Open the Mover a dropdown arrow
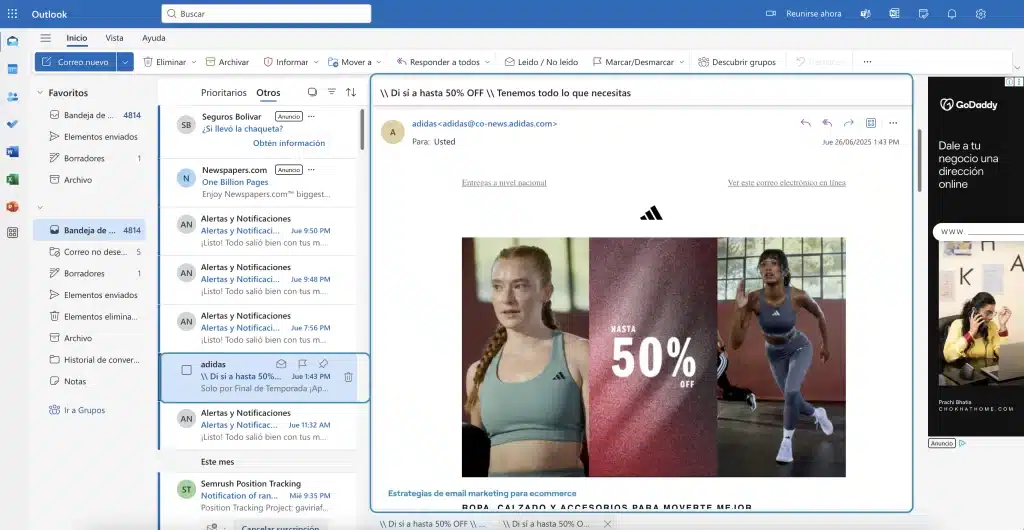The width and height of the screenshot is (1024, 530). tap(379, 62)
